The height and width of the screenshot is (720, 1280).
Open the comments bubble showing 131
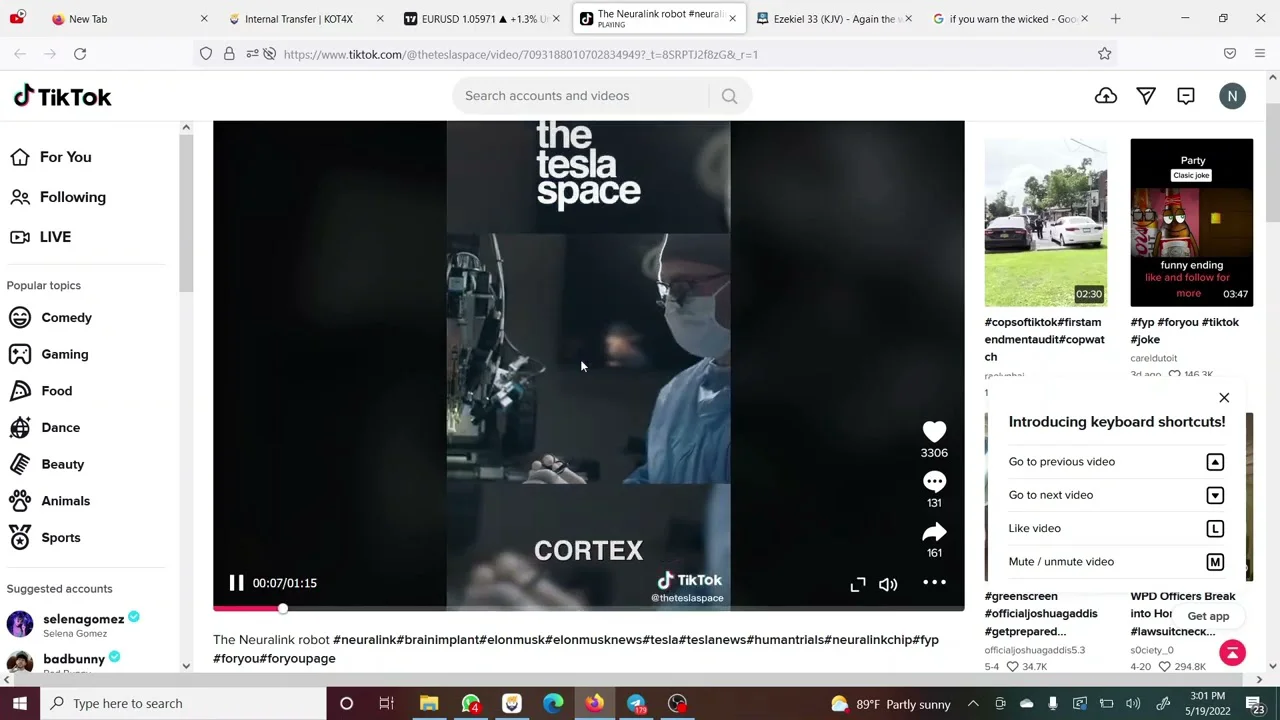pos(934,481)
